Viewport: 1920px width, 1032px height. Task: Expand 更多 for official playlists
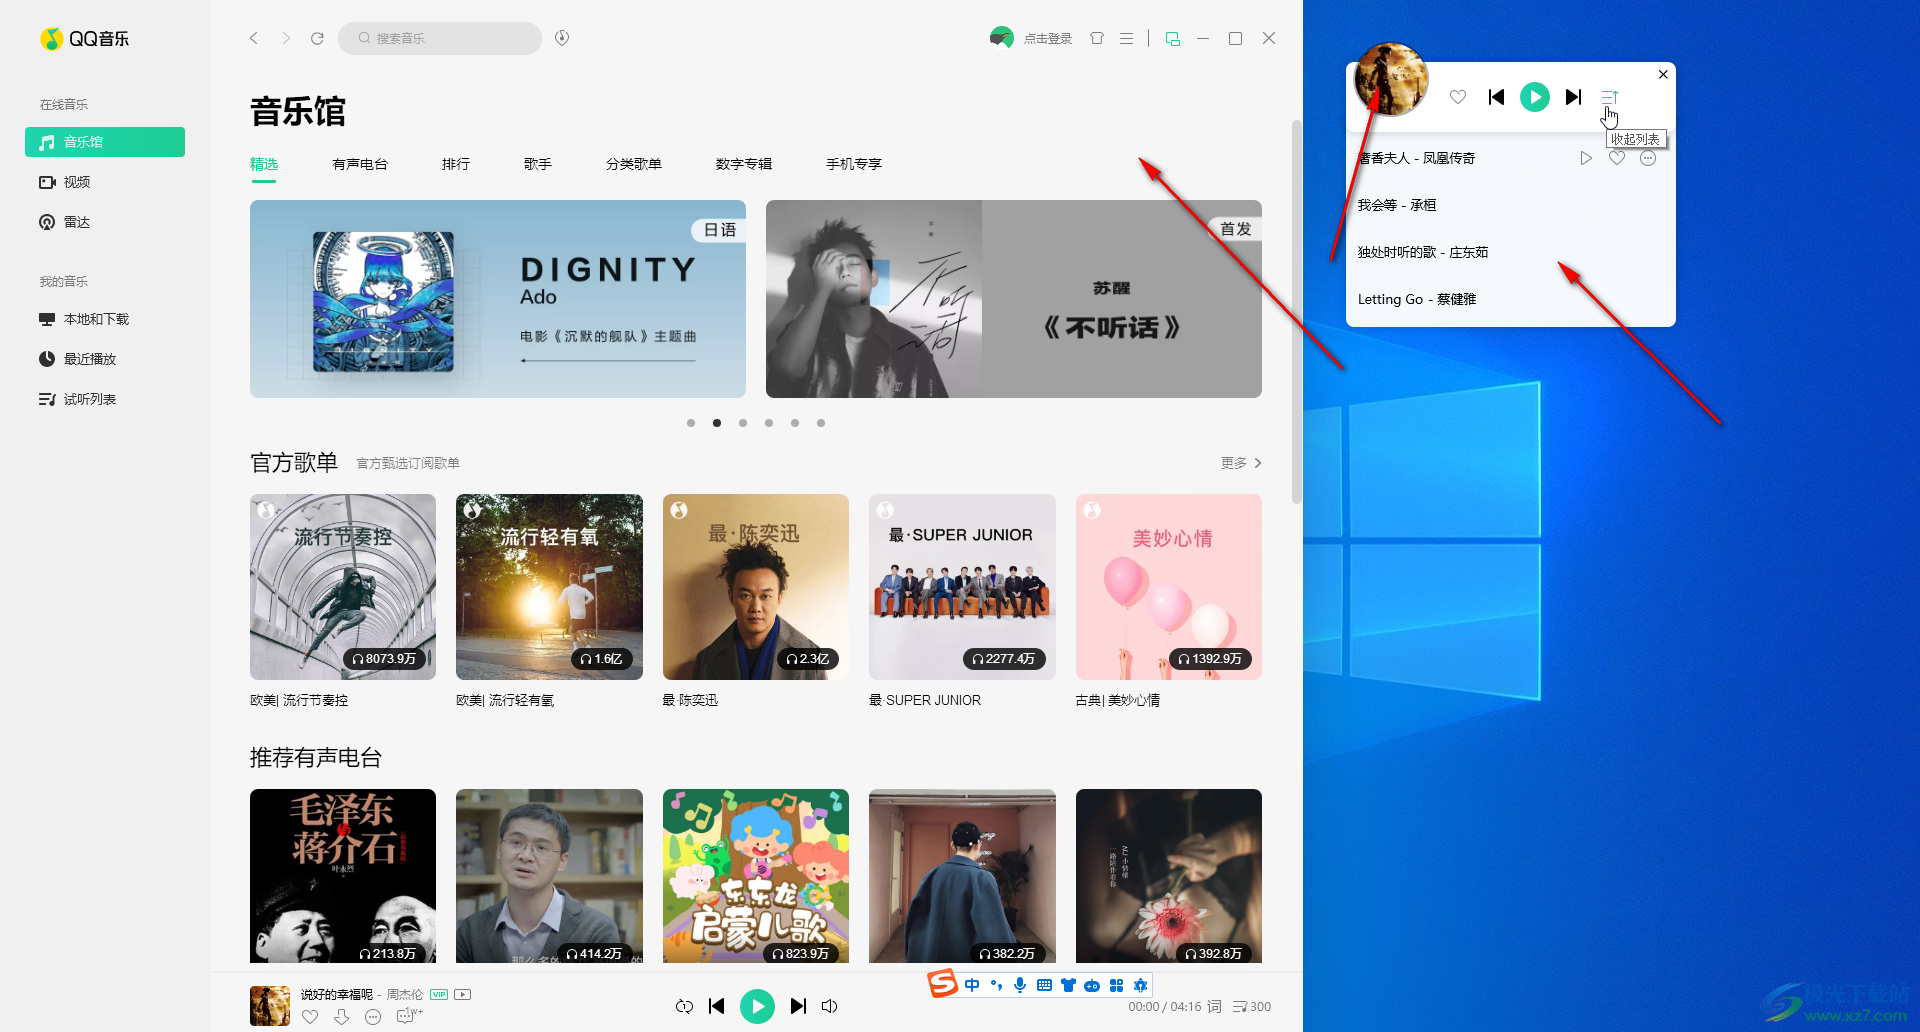[1241, 463]
